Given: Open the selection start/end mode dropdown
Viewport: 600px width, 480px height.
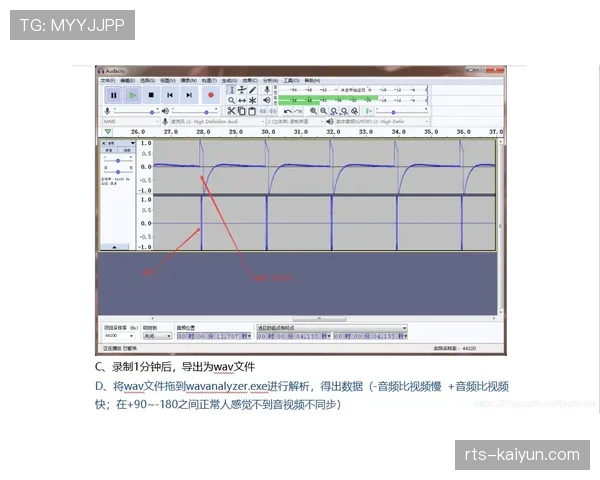Looking at the screenshot, I should coord(332,328).
